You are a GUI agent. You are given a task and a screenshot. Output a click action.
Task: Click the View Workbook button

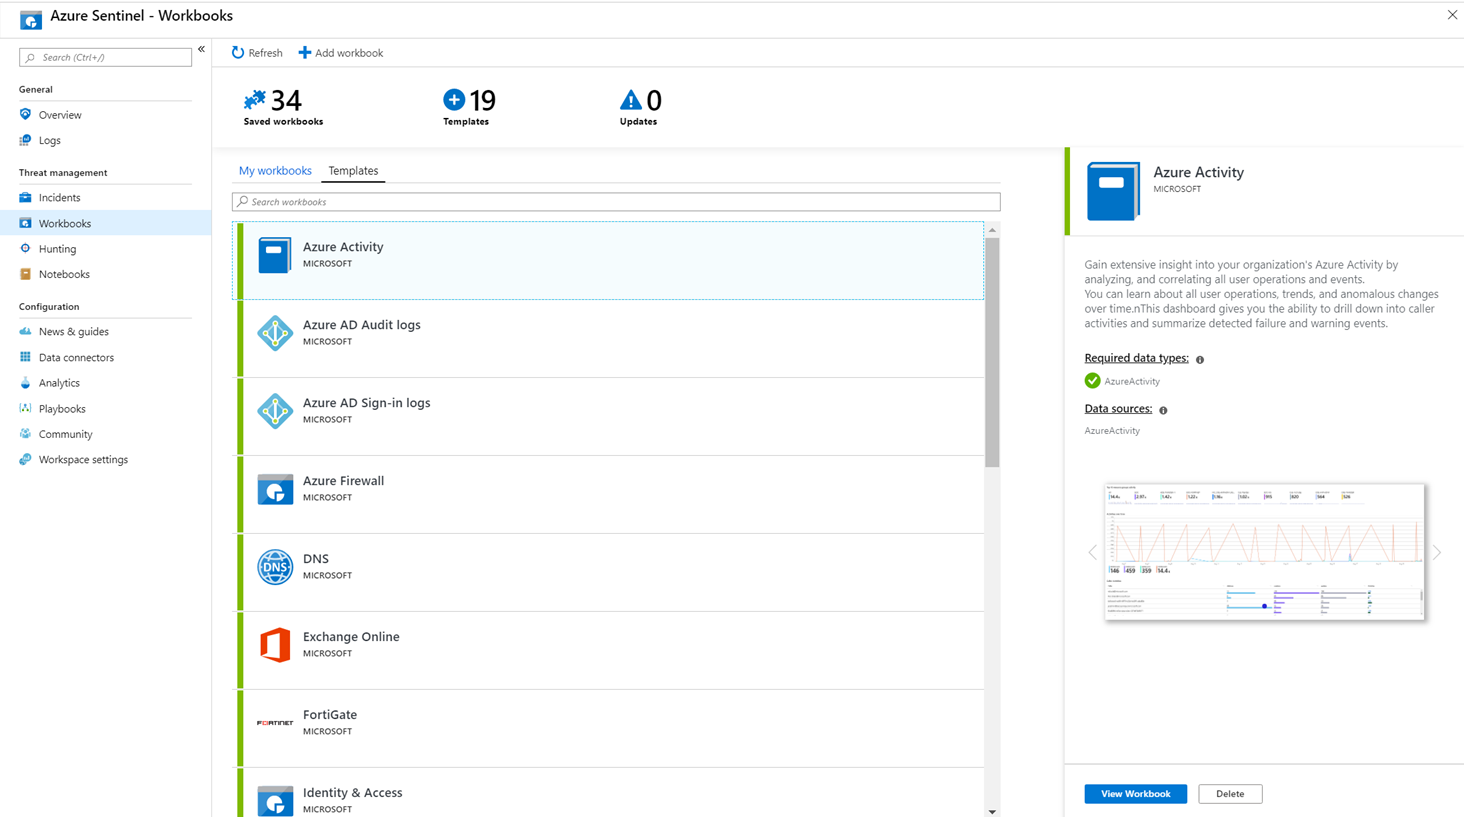[1135, 794]
